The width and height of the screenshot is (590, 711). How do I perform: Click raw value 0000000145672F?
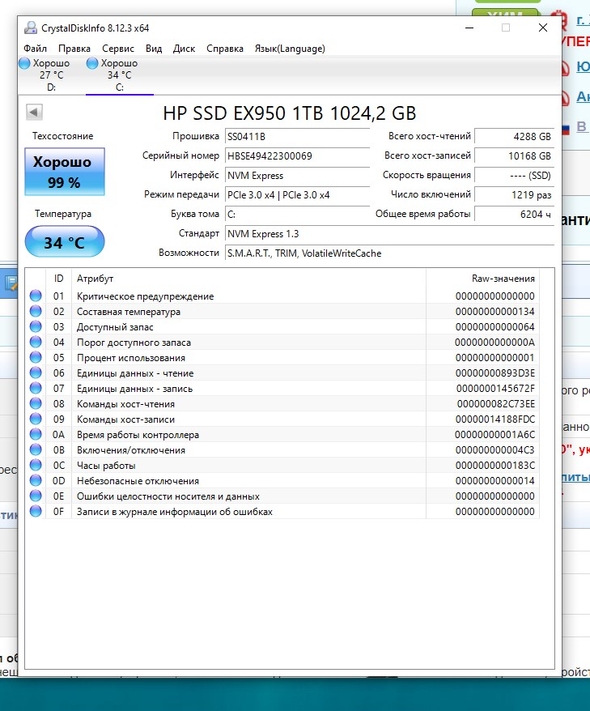(x=495, y=389)
